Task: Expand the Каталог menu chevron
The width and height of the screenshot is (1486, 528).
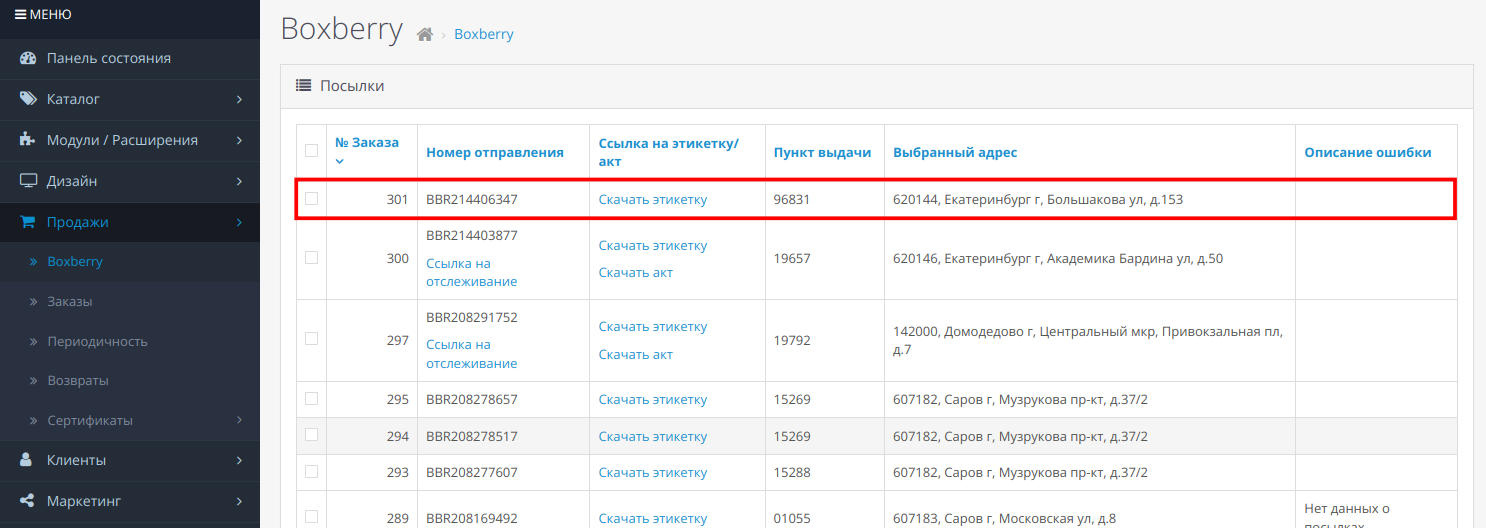Action: (240, 99)
